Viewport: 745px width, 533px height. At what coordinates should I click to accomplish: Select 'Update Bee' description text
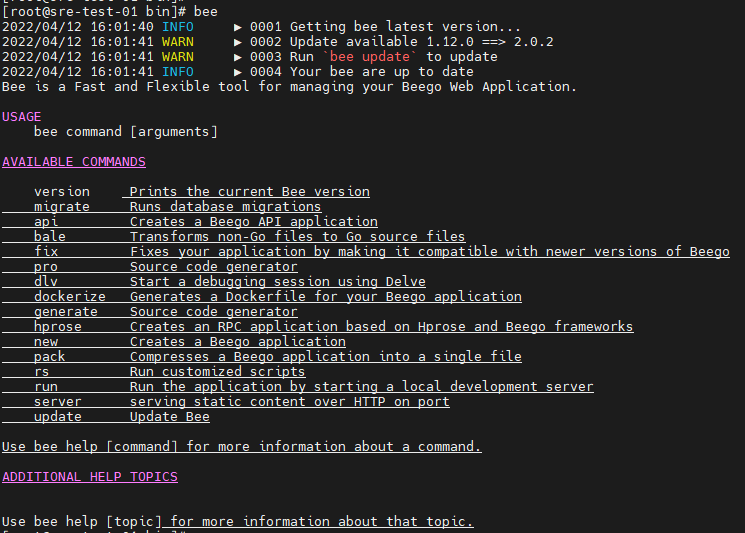pos(170,417)
